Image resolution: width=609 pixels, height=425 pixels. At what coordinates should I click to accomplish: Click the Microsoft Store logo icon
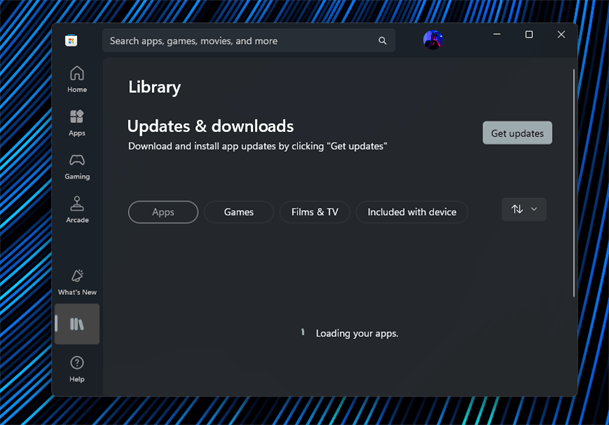[71, 40]
